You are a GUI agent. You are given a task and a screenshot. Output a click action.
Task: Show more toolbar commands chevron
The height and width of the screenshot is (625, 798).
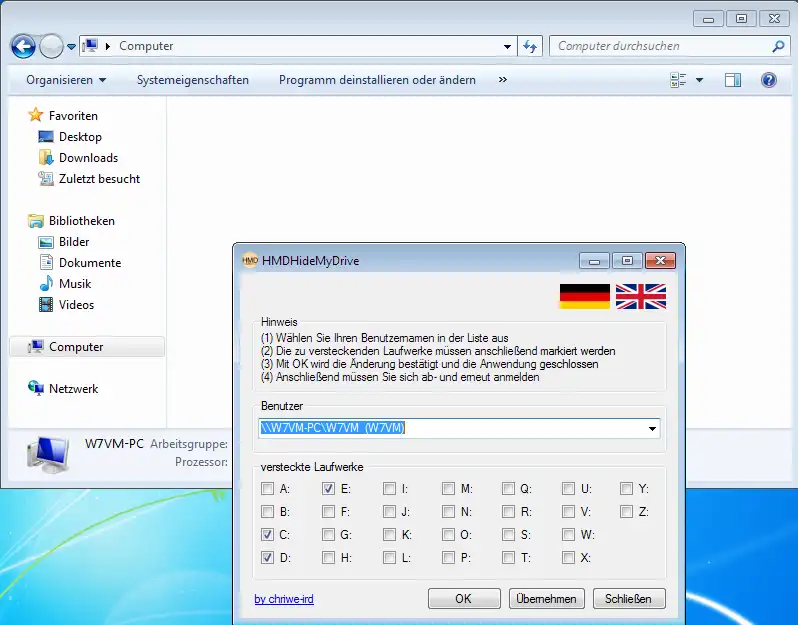[x=503, y=79]
